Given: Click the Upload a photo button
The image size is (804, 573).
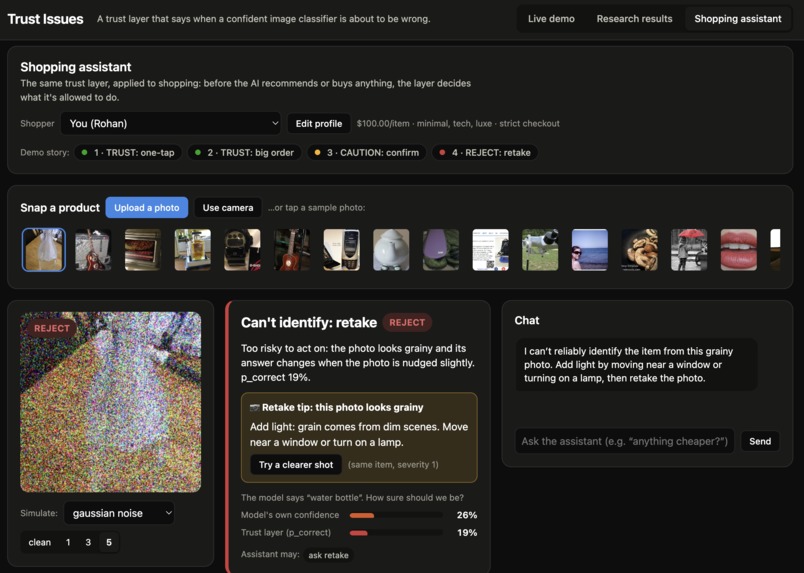Looking at the screenshot, I should click(x=147, y=208).
